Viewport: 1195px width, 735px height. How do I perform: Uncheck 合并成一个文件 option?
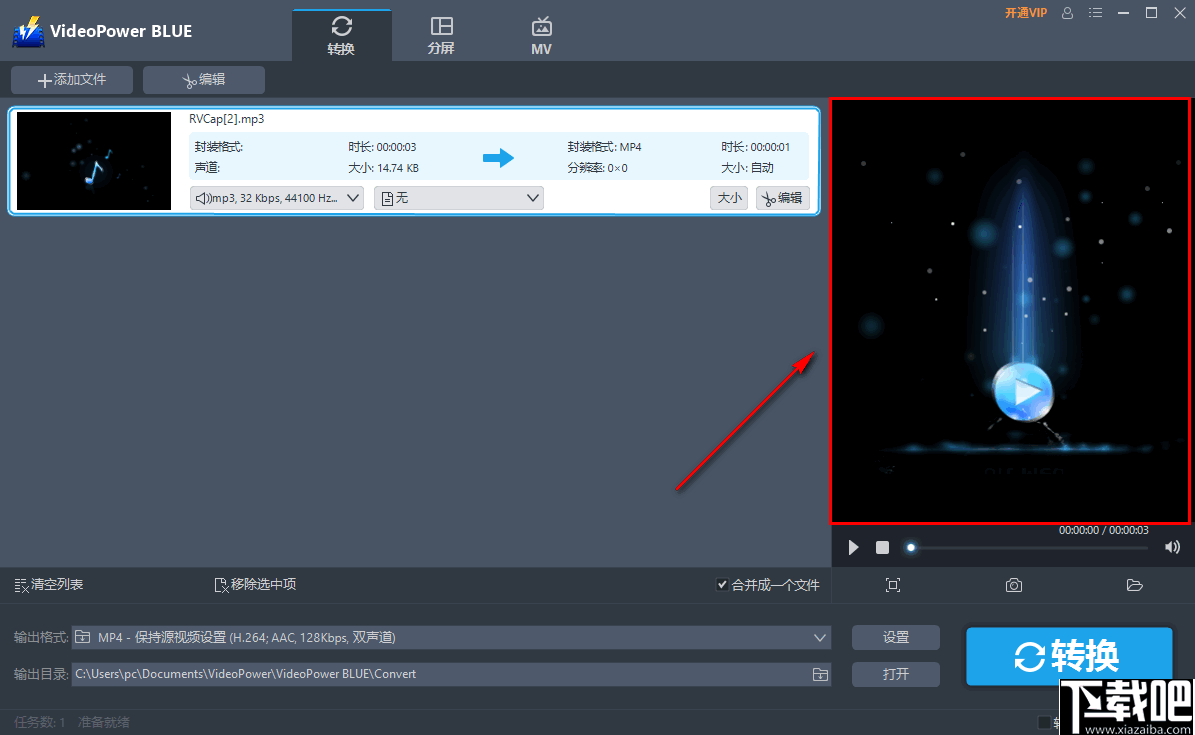click(723, 585)
